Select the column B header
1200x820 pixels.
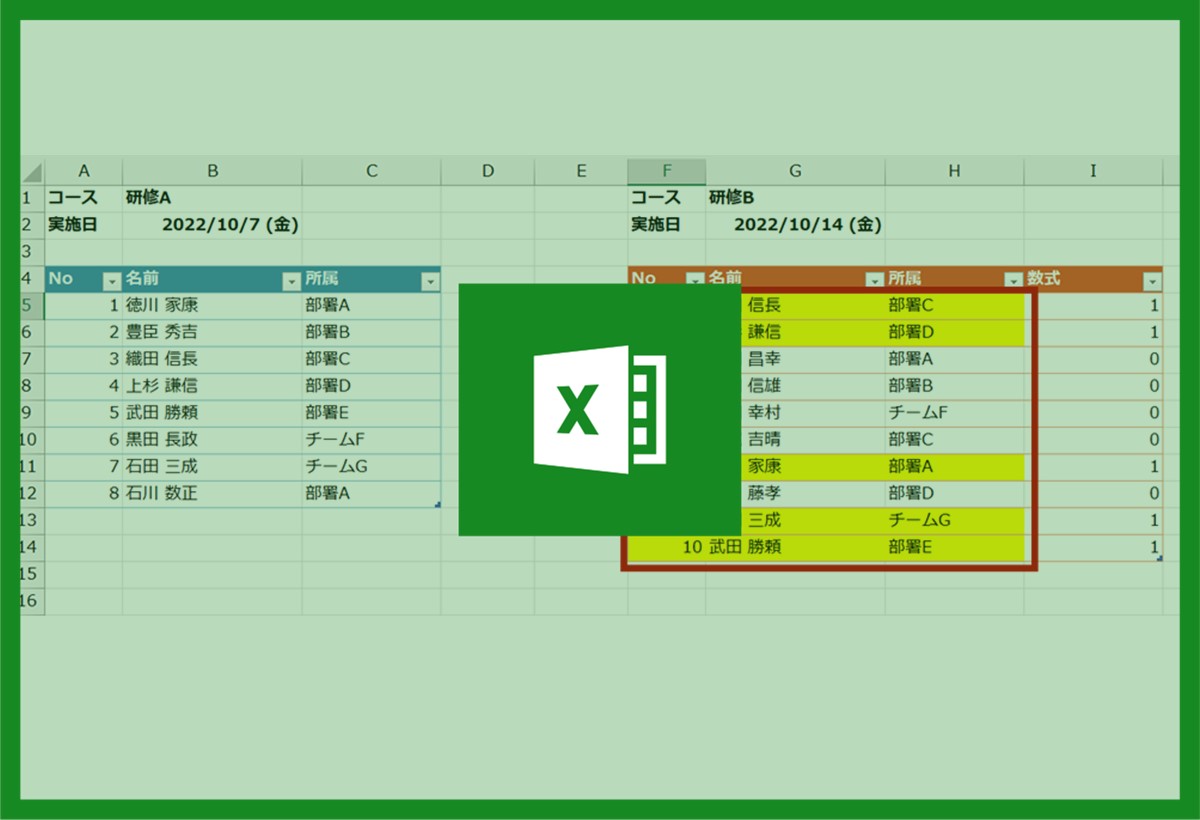click(x=212, y=171)
